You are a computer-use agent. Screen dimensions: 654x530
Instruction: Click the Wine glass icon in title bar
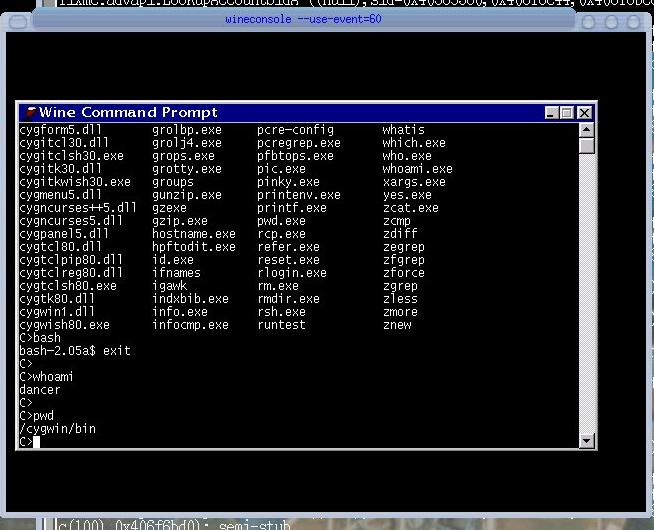pyautogui.click(x=31, y=112)
